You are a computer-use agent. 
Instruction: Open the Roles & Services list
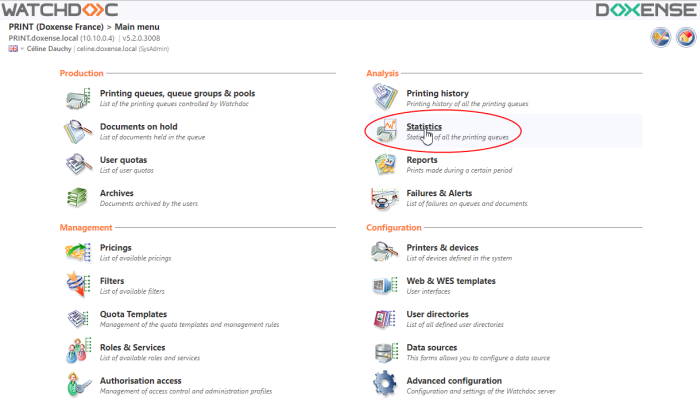click(132, 347)
